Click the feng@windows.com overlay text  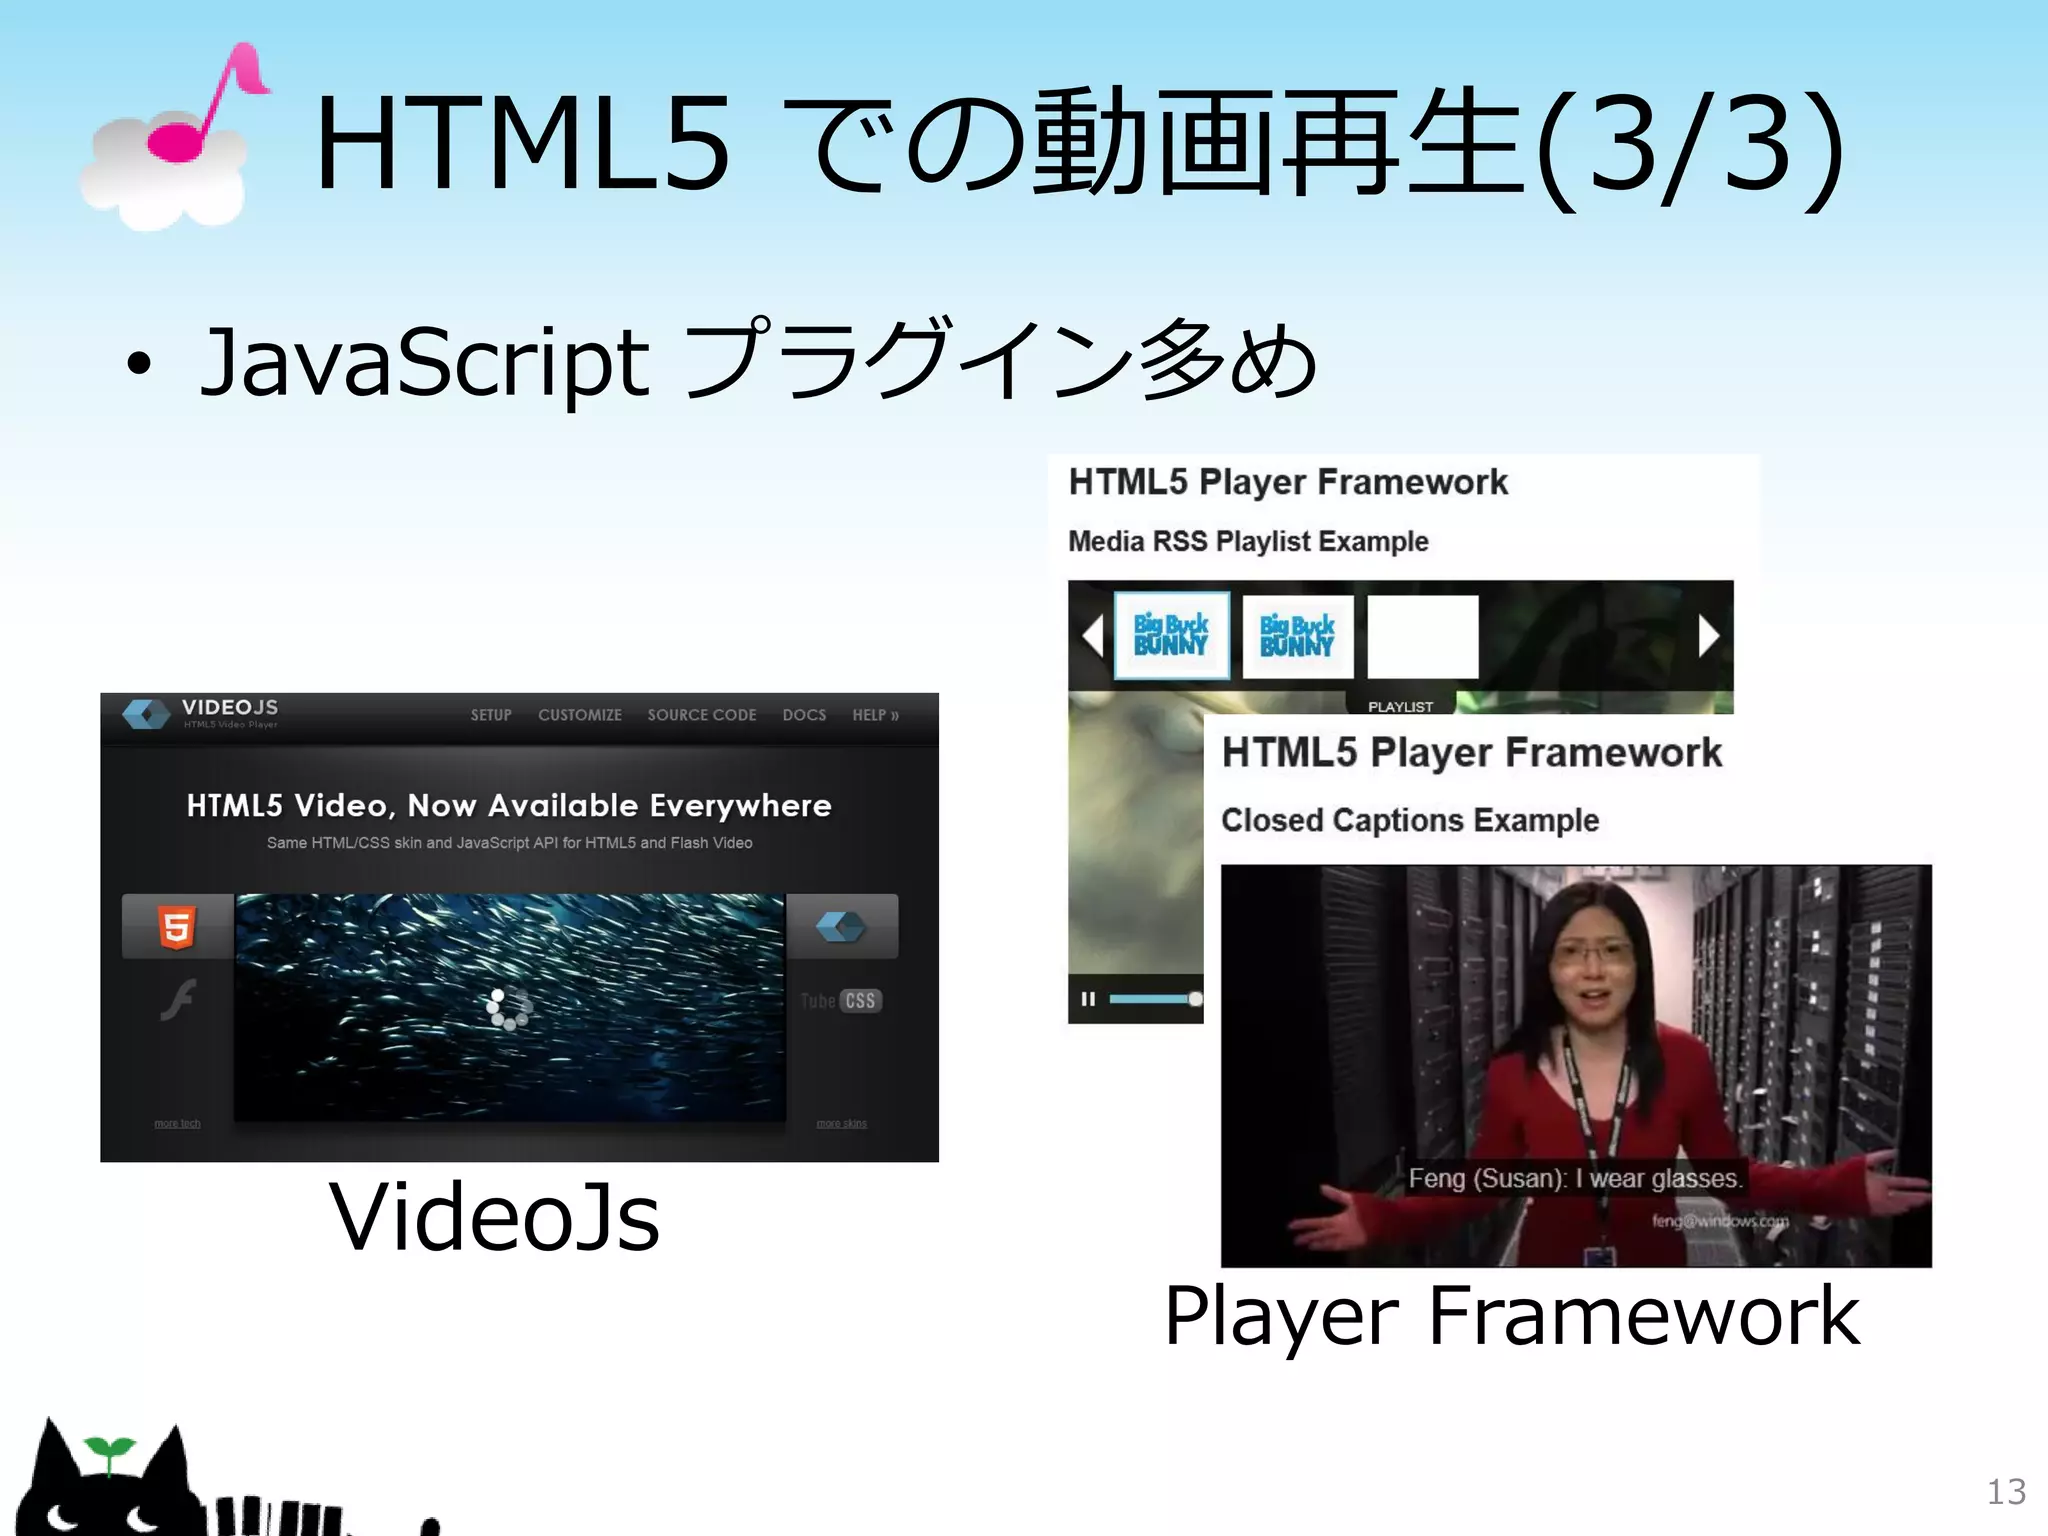tap(1720, 1221)
